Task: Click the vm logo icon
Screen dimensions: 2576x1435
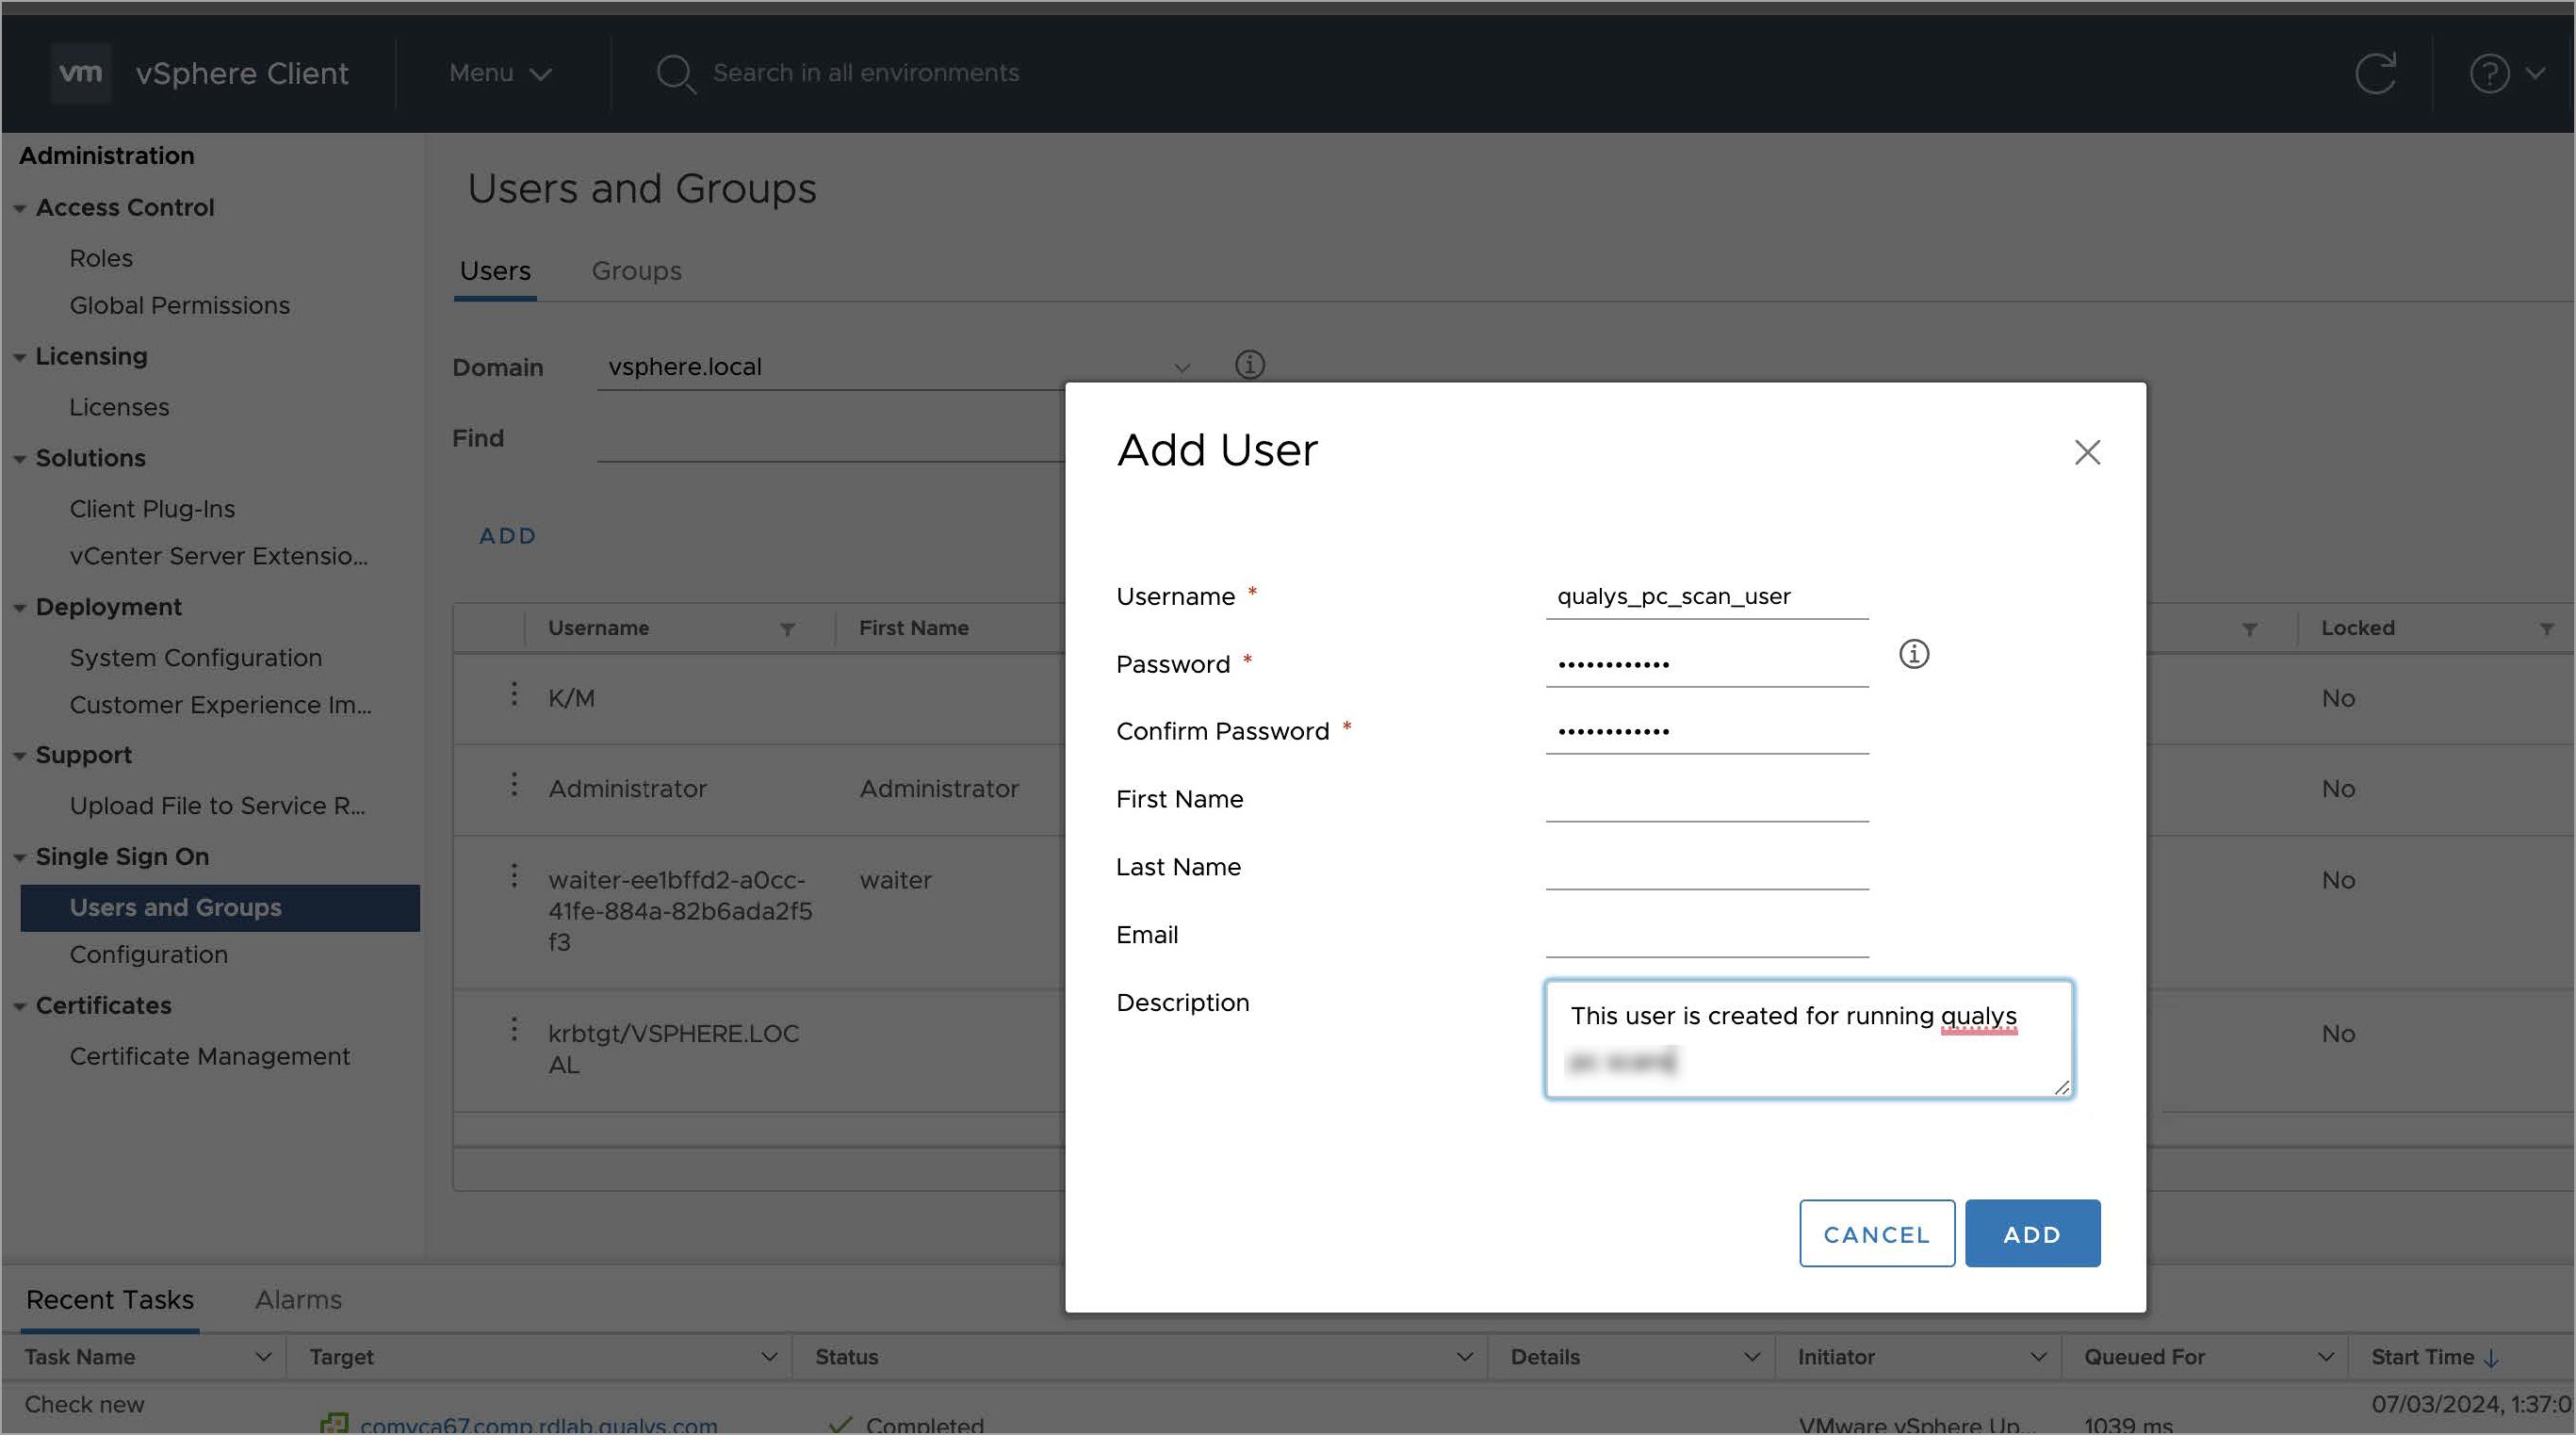Action: click(80, 73)
